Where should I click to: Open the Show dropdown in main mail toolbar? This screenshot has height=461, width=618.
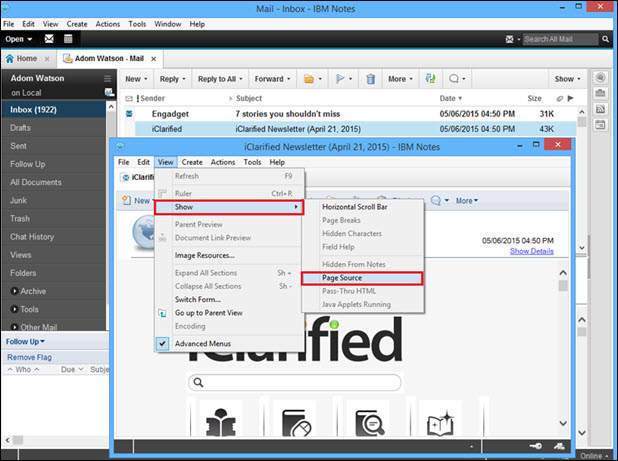tap(567, 79)
